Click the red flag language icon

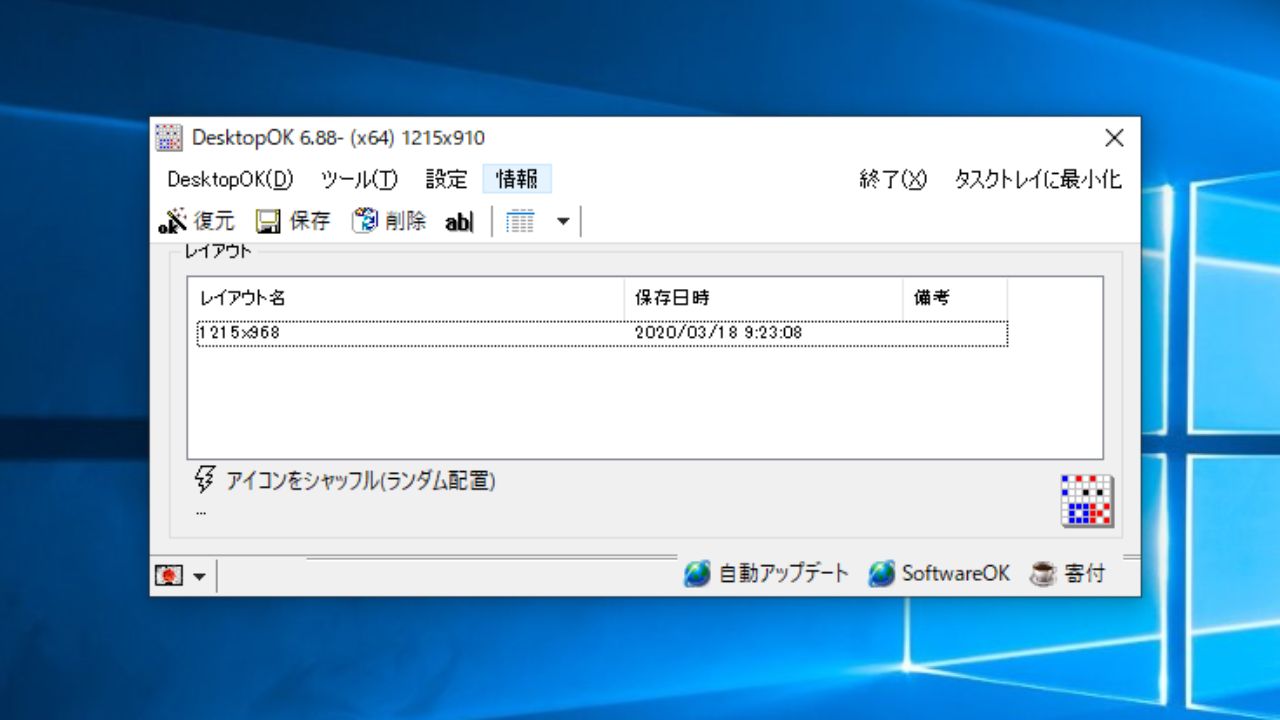click(169, 576)
